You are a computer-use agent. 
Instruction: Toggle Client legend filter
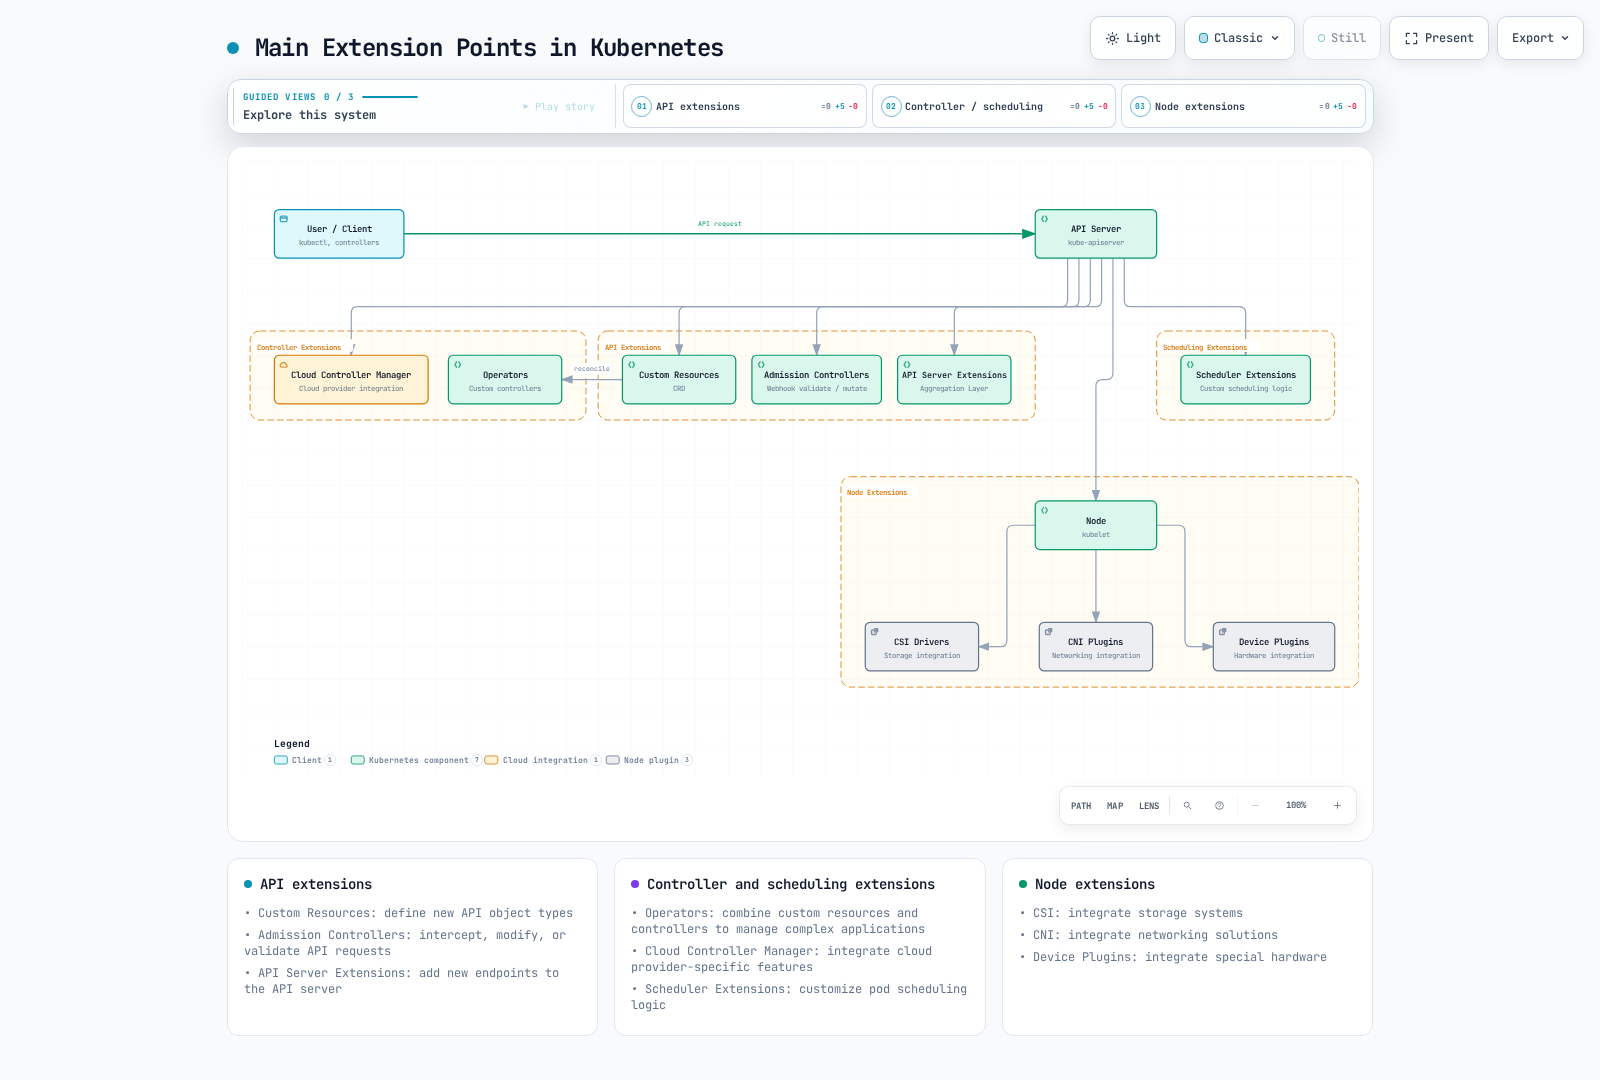tap(304, 760)
